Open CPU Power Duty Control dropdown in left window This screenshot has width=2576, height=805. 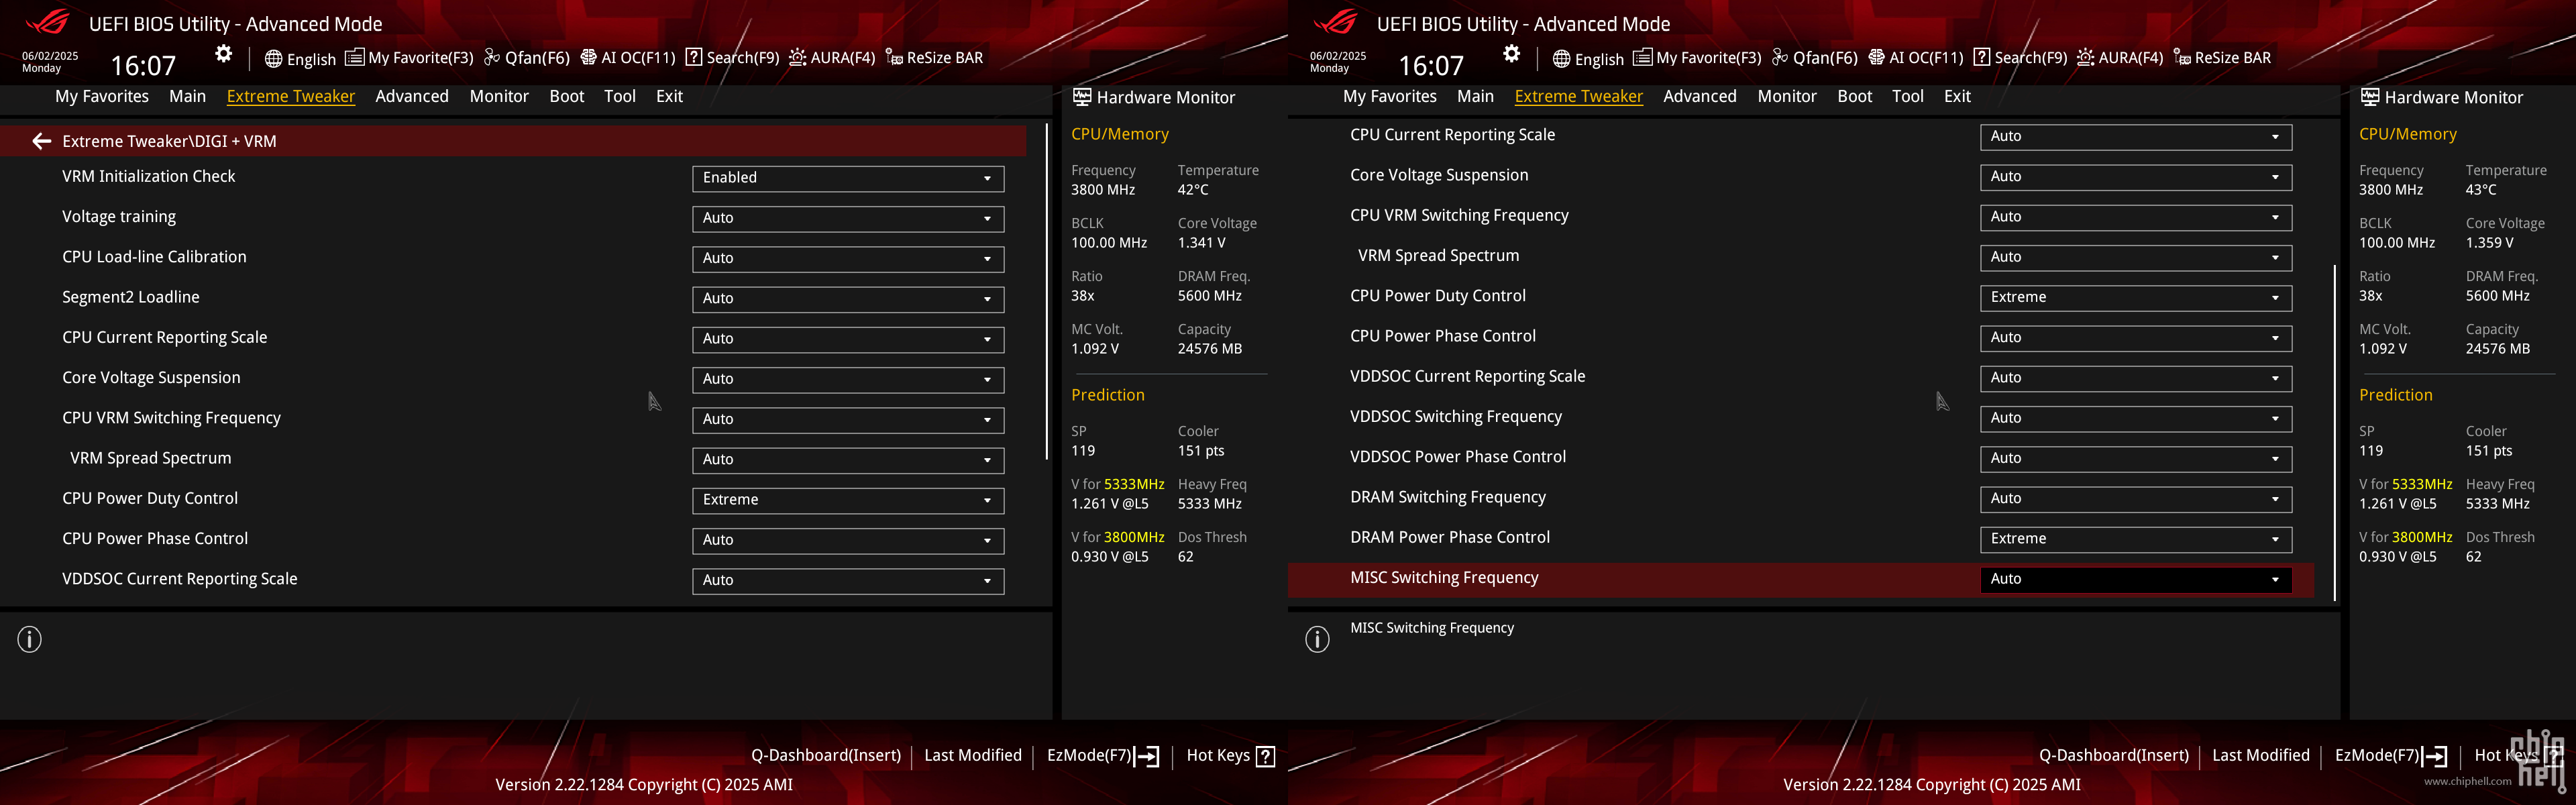click(x=848, y=500)
